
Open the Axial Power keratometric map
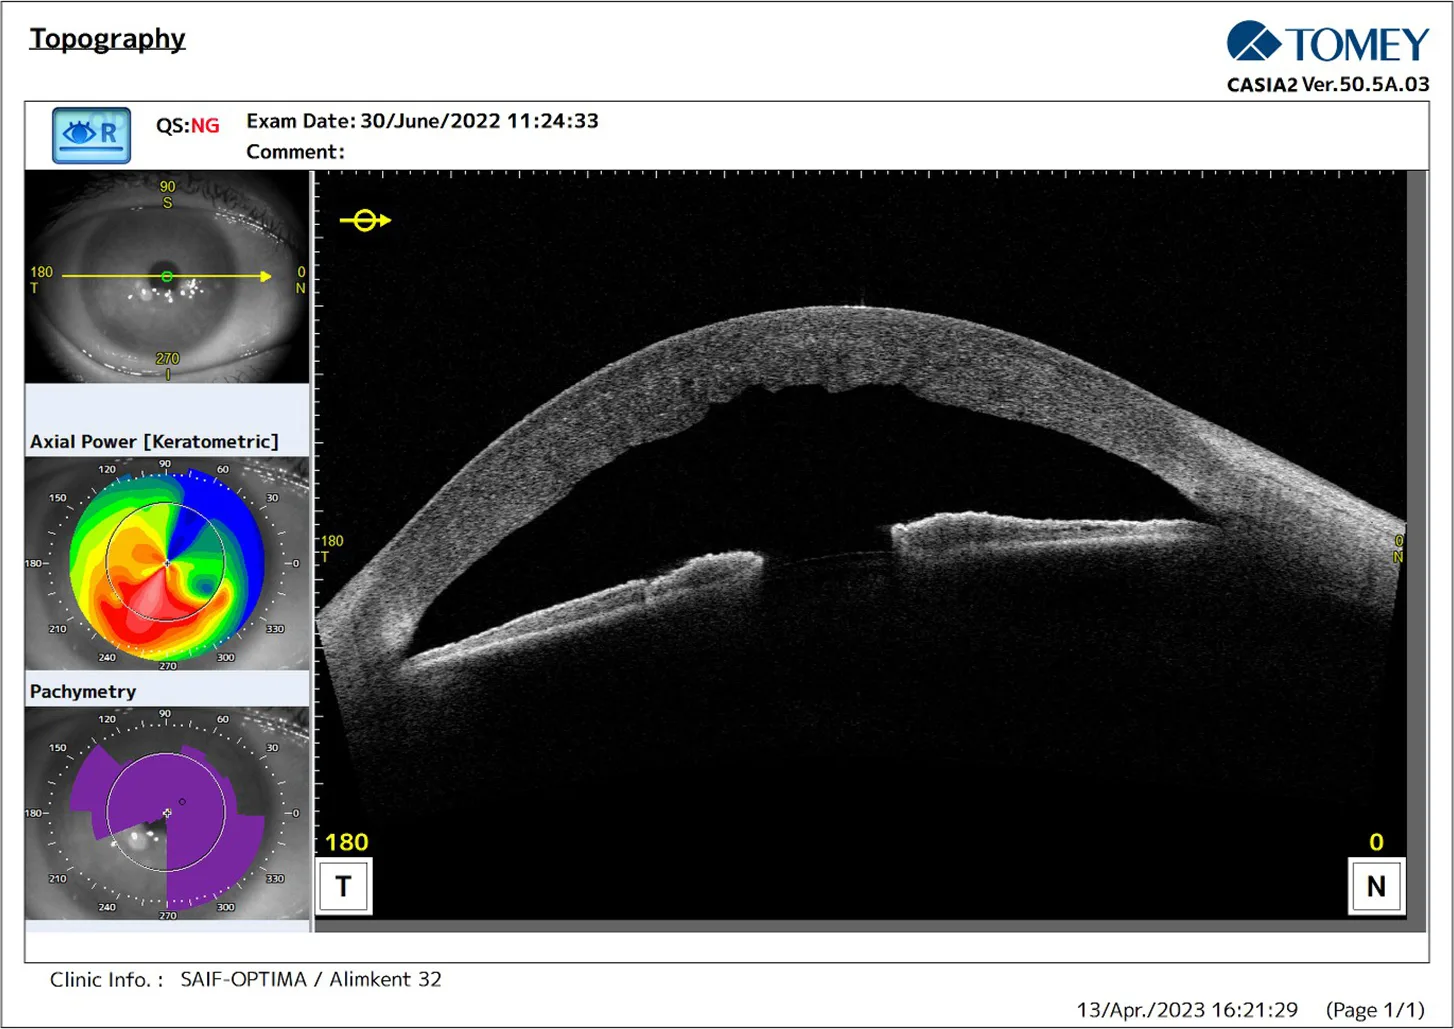click(x=167, y=563)
